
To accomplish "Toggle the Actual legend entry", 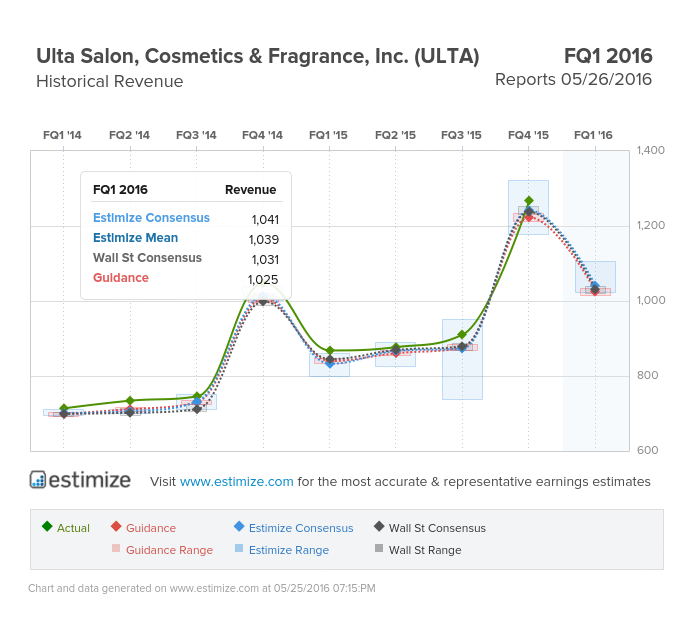I will (x=66, y=528).
